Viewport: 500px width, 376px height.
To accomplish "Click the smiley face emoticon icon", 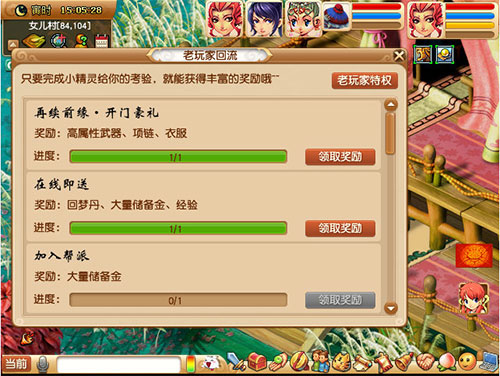I will 467,362.
